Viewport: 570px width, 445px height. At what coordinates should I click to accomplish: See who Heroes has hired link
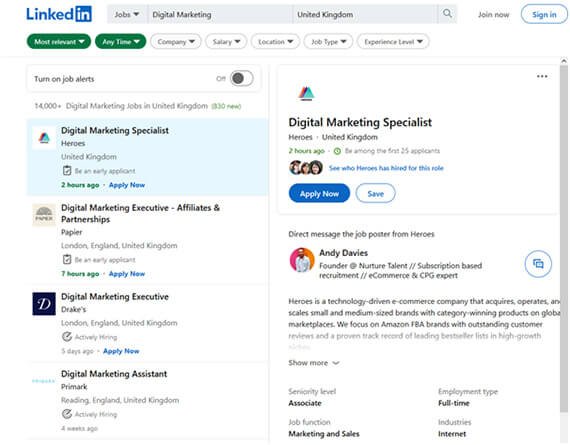(x=386, y=168)
